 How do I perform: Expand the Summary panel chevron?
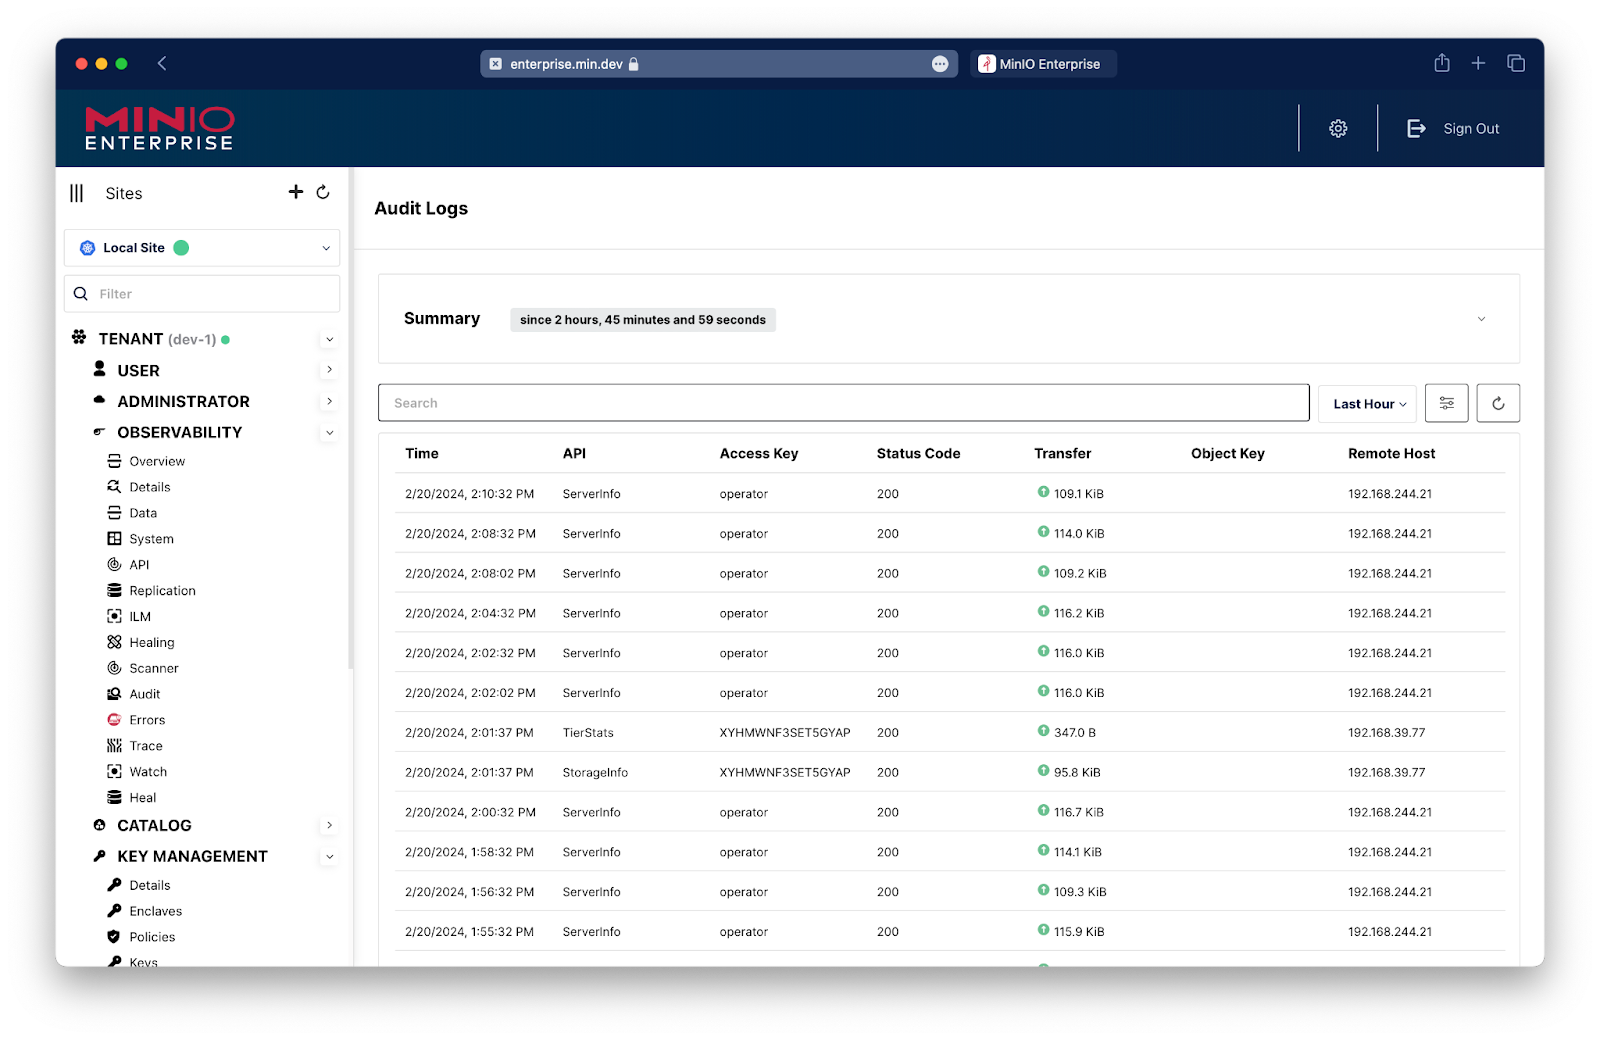pos(1481,319)
